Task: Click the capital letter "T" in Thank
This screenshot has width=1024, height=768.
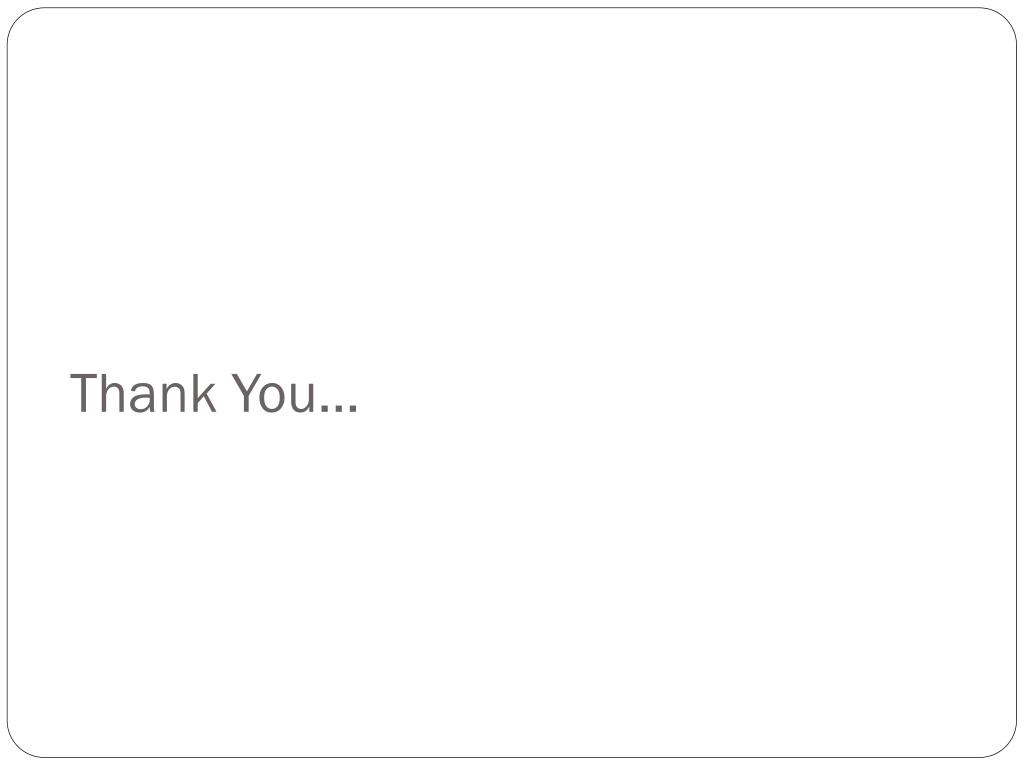Action: click(84, 393)
